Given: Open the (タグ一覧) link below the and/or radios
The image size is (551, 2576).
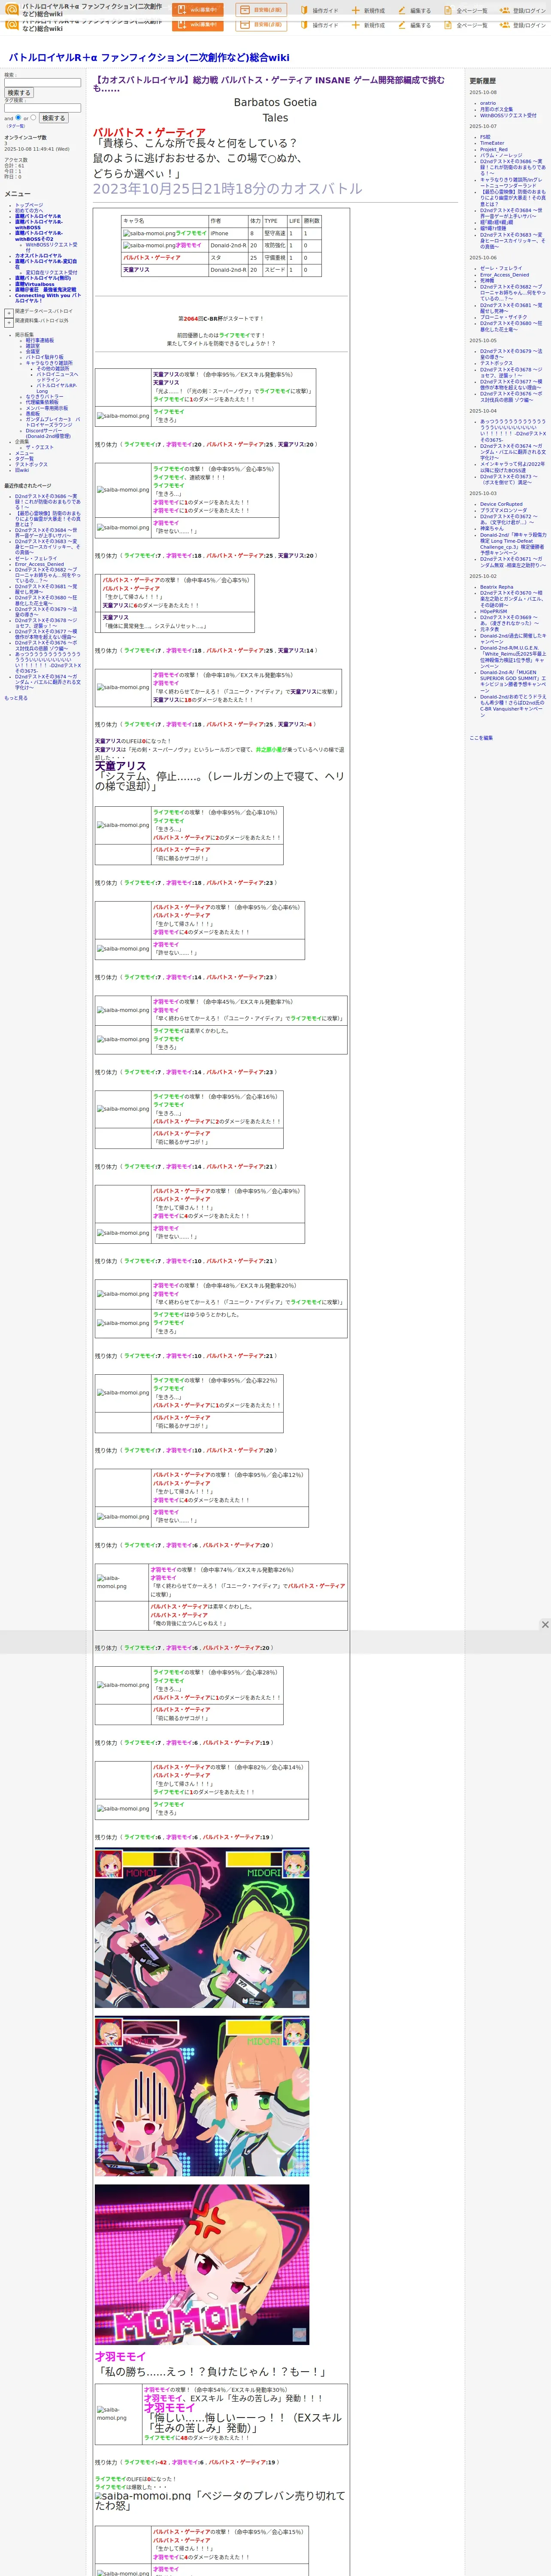Looking at the screenshot, I should 15,126.
